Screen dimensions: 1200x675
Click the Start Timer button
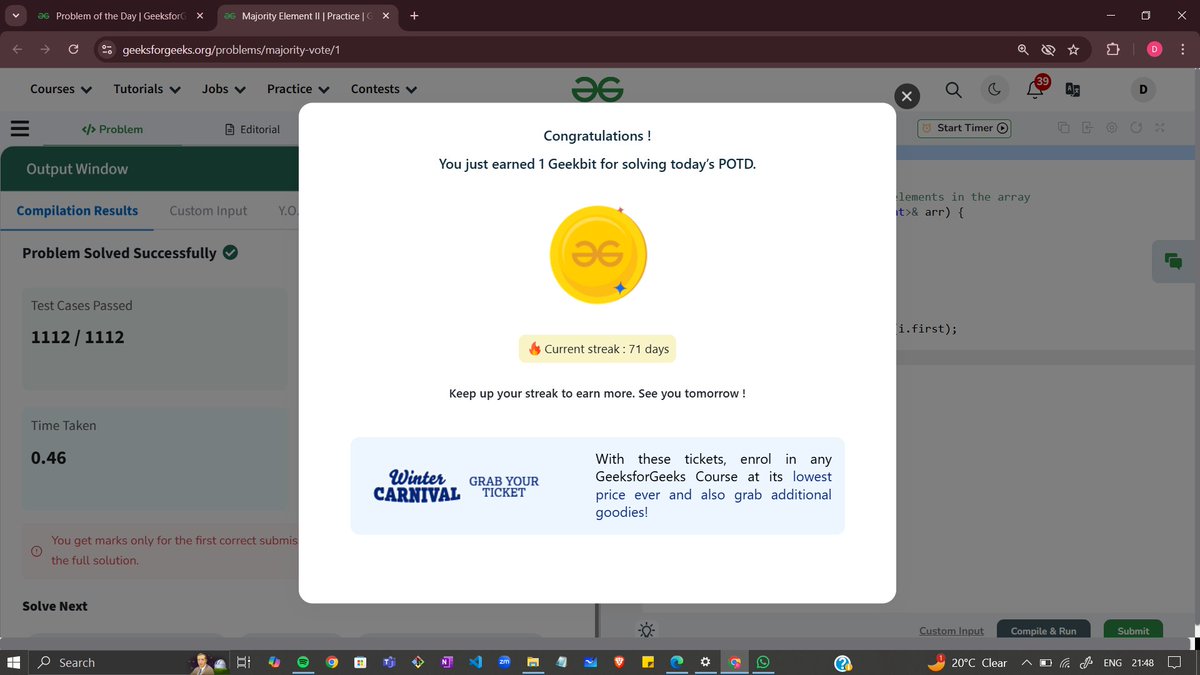click(965, 128)
